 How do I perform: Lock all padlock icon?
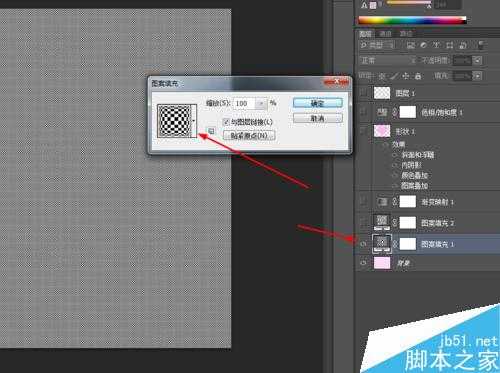[x=418, y=76]
